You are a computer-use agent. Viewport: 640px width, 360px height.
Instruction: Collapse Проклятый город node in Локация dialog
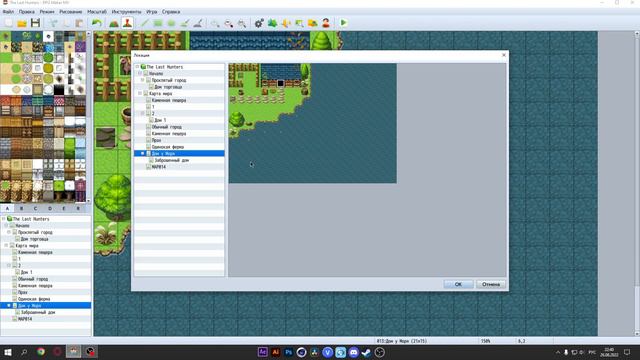click(x=143, y=80)
